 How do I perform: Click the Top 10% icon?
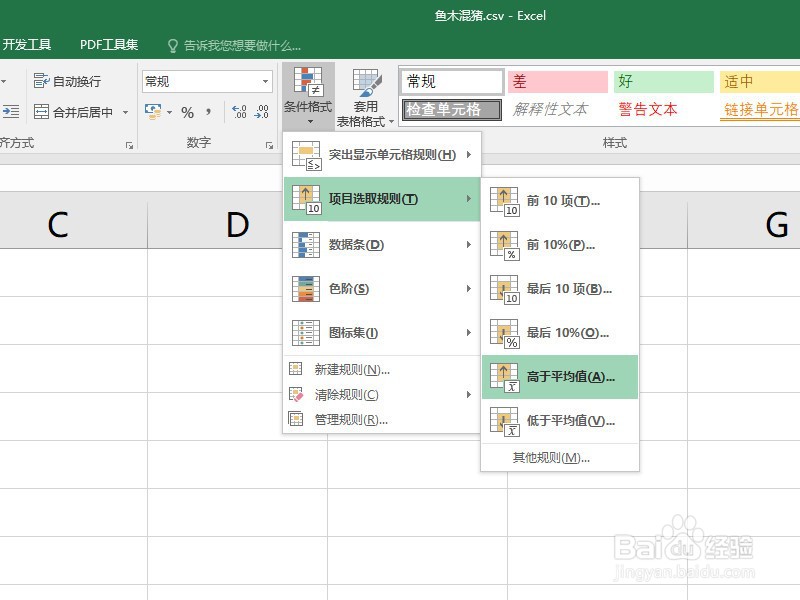tap(505, 245)
